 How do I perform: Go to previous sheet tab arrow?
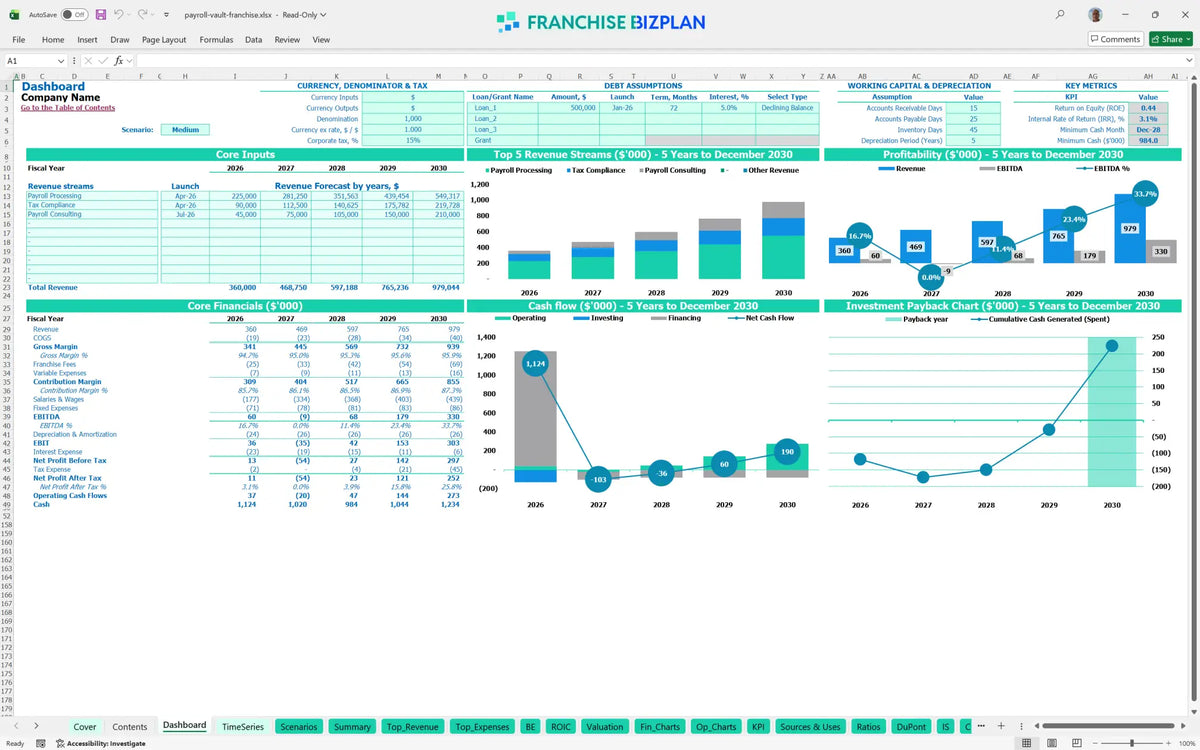click(x=15, y=726)
